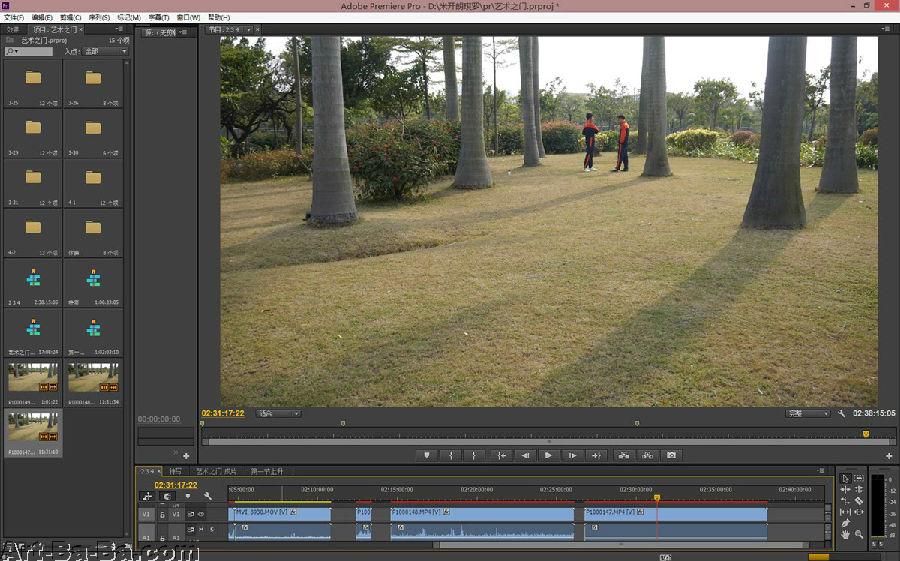Select the Slip tool
The width and height of the screenshot is (900, 561).
(845, 512)
